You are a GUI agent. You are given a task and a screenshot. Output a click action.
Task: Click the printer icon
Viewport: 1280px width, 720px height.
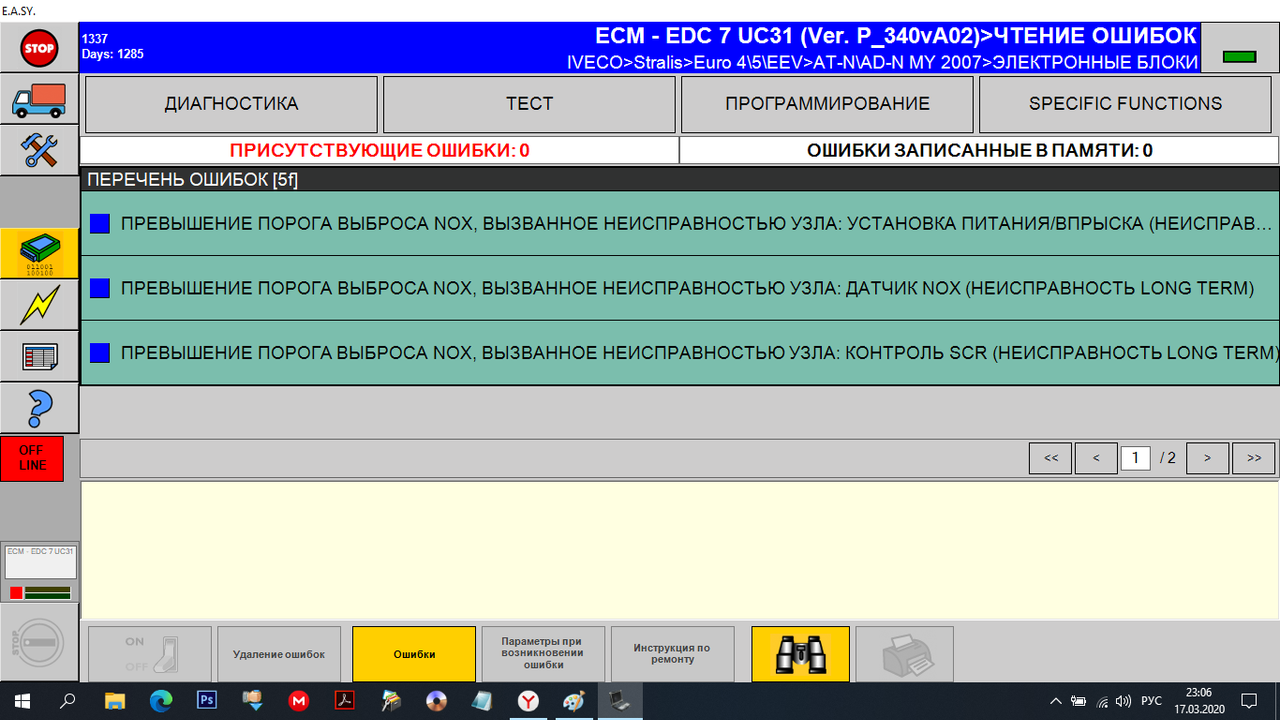tap(904, 654)
